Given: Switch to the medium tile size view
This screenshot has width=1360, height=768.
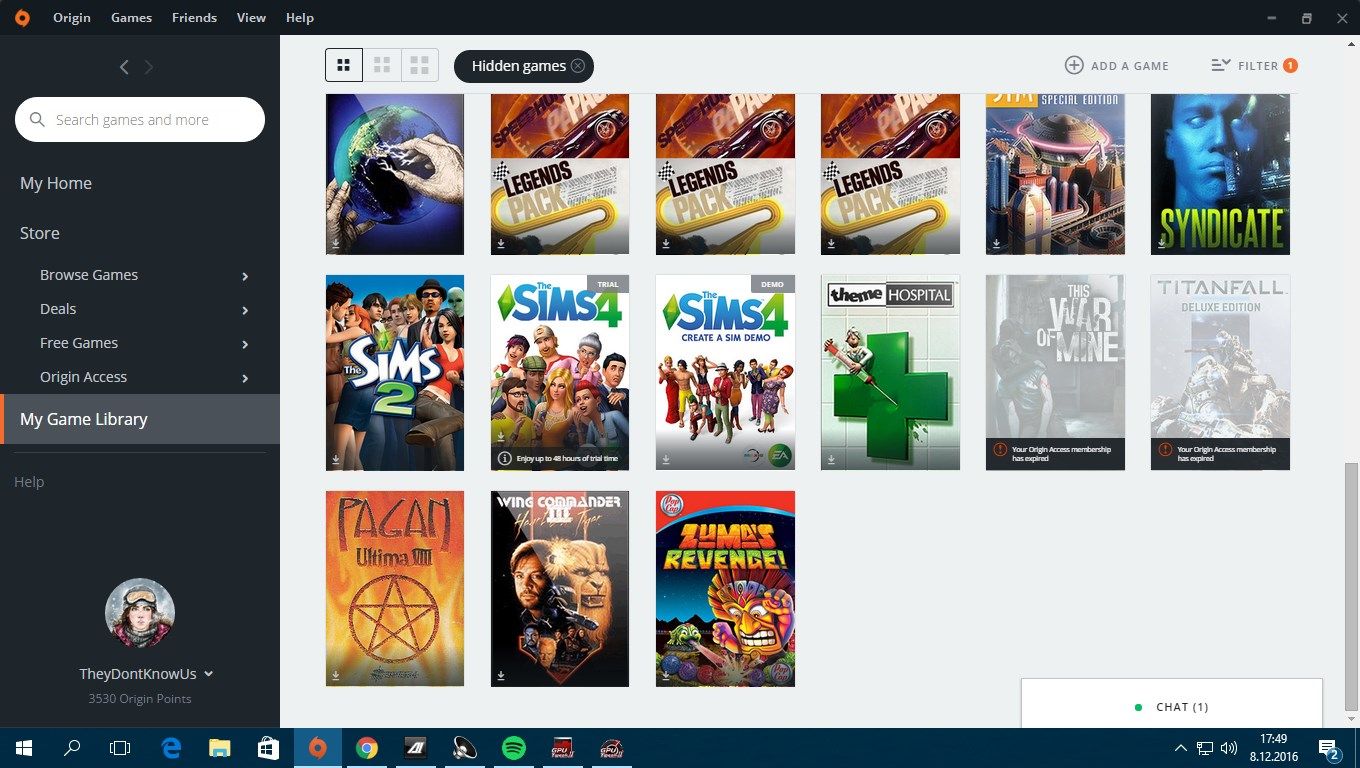Looking at the screenshot, I should coord(382,66).
